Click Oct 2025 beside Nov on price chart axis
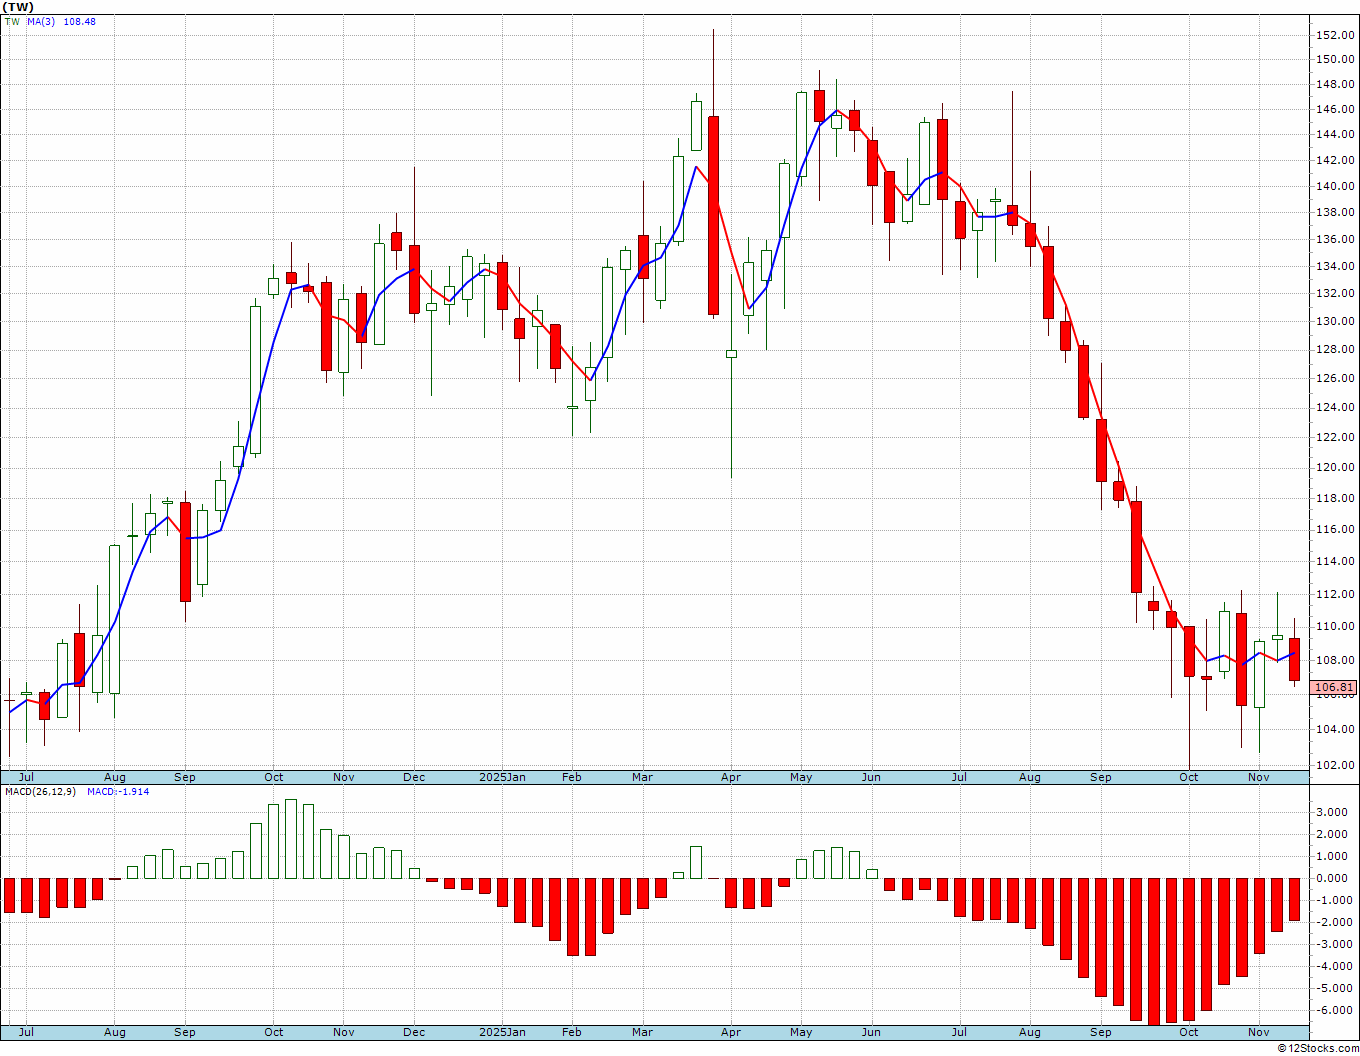This screenshot has height=1056, width=1360. click(x=1188, y=777)
